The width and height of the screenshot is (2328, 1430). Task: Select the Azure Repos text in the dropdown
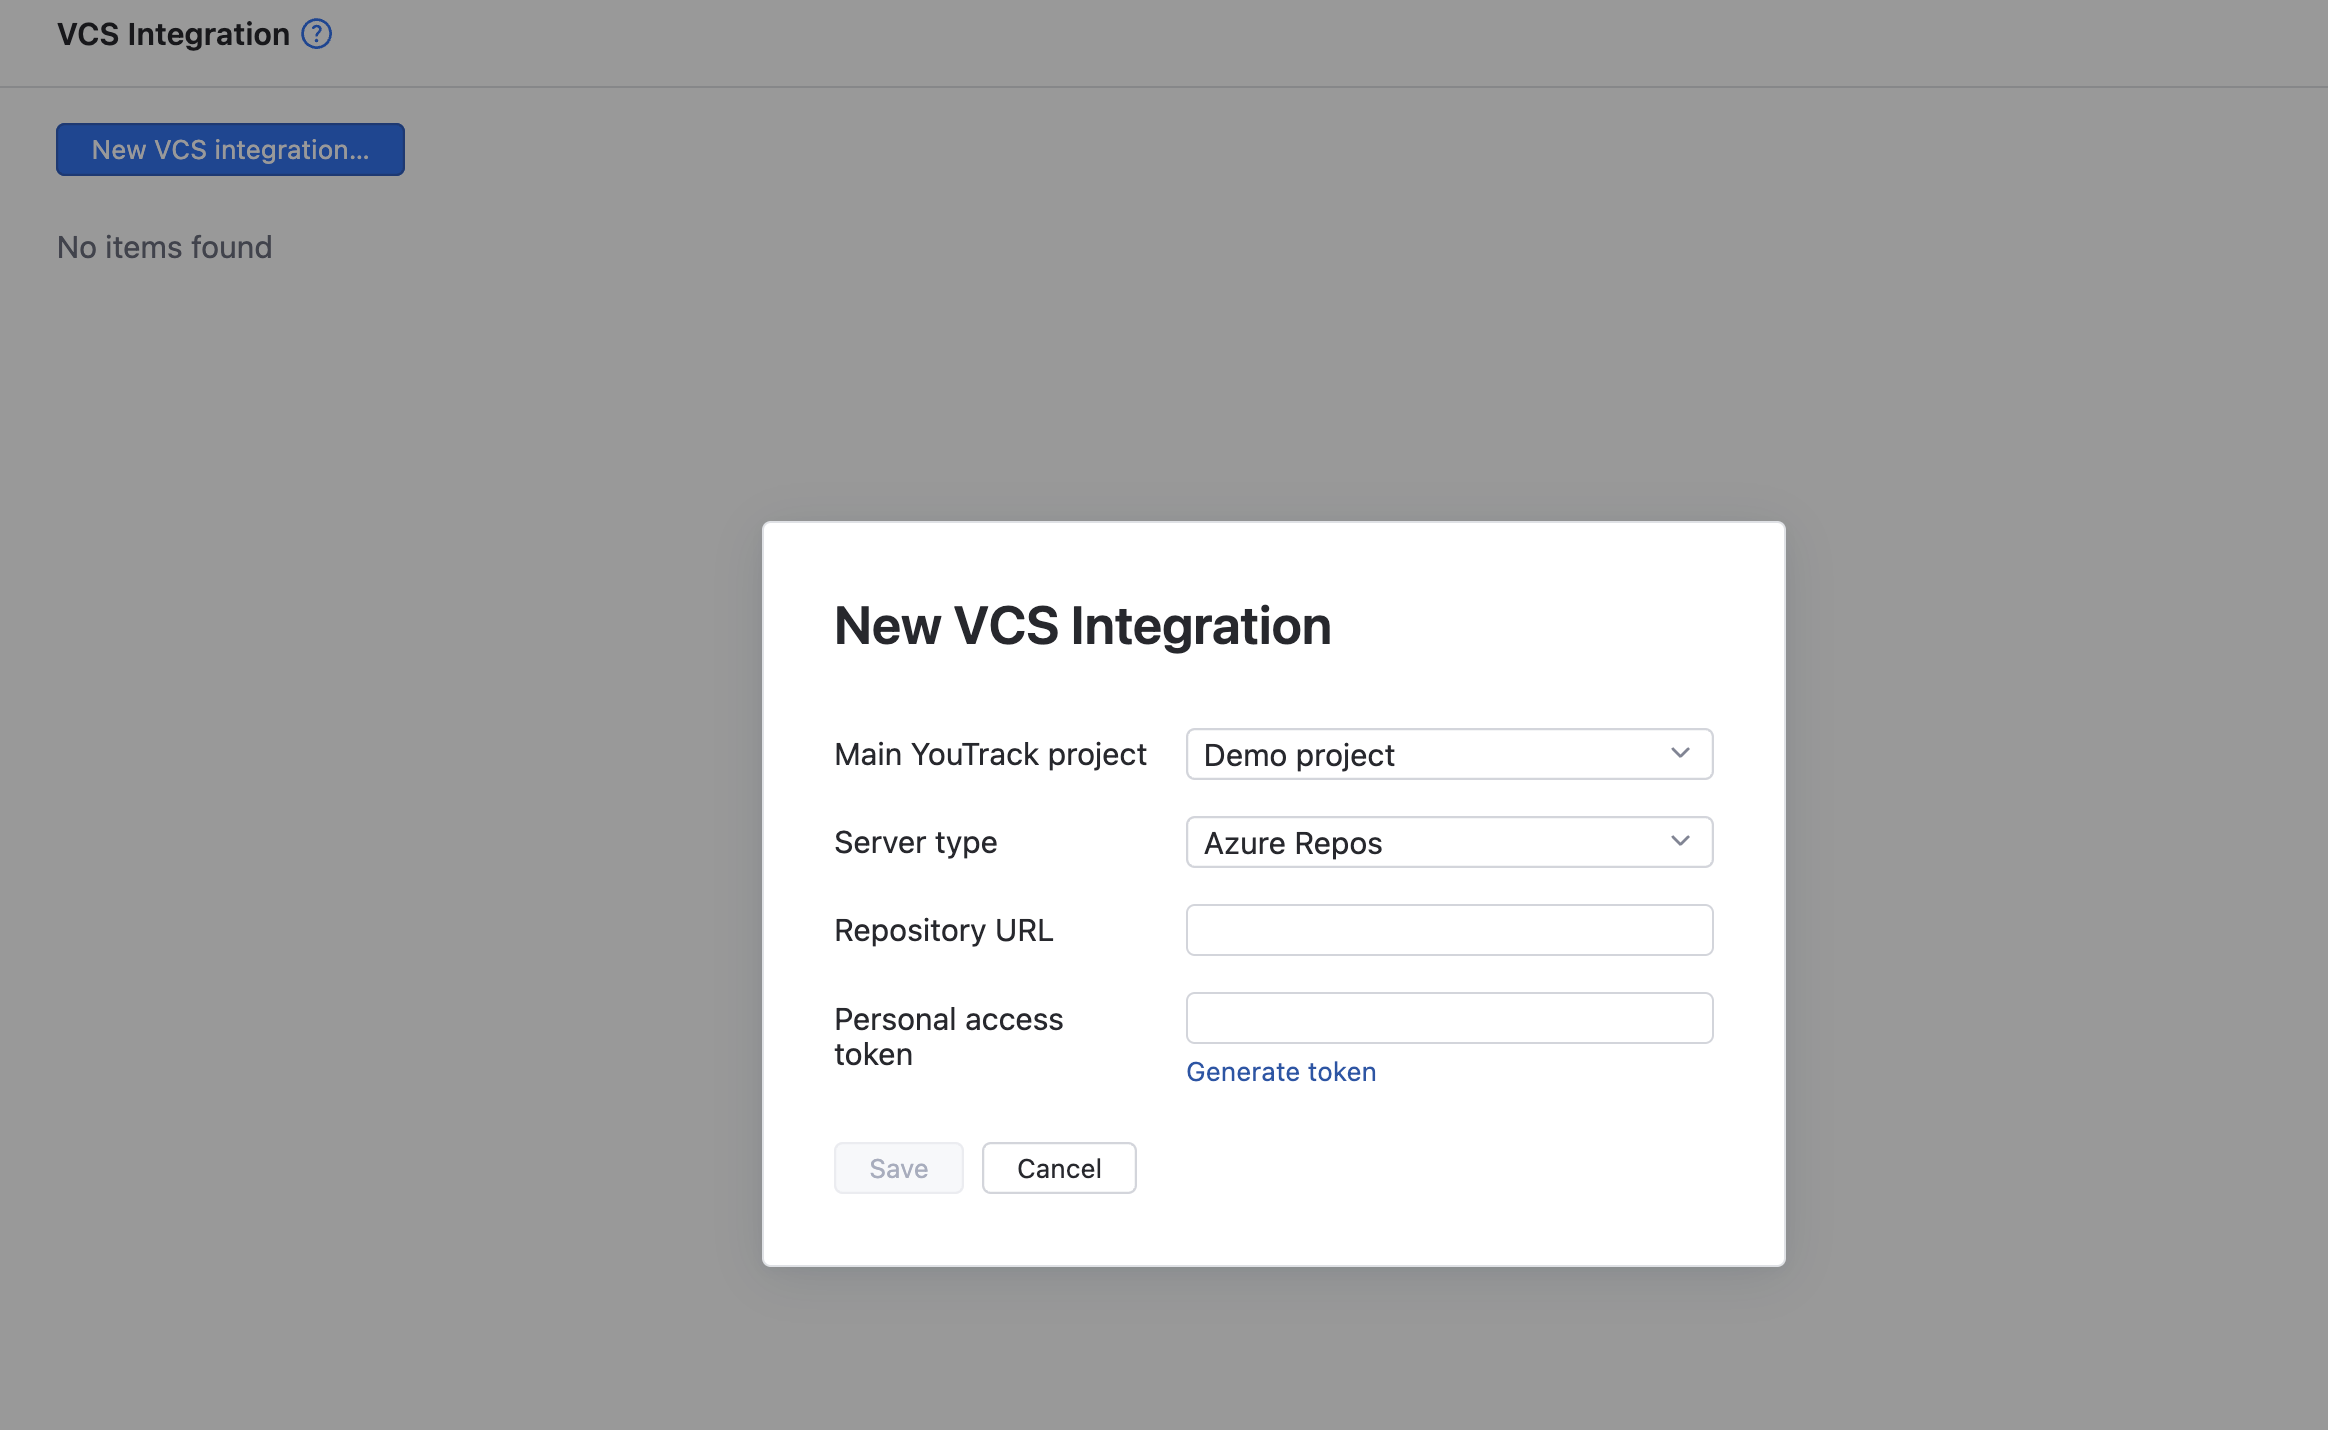point(1292,843)
